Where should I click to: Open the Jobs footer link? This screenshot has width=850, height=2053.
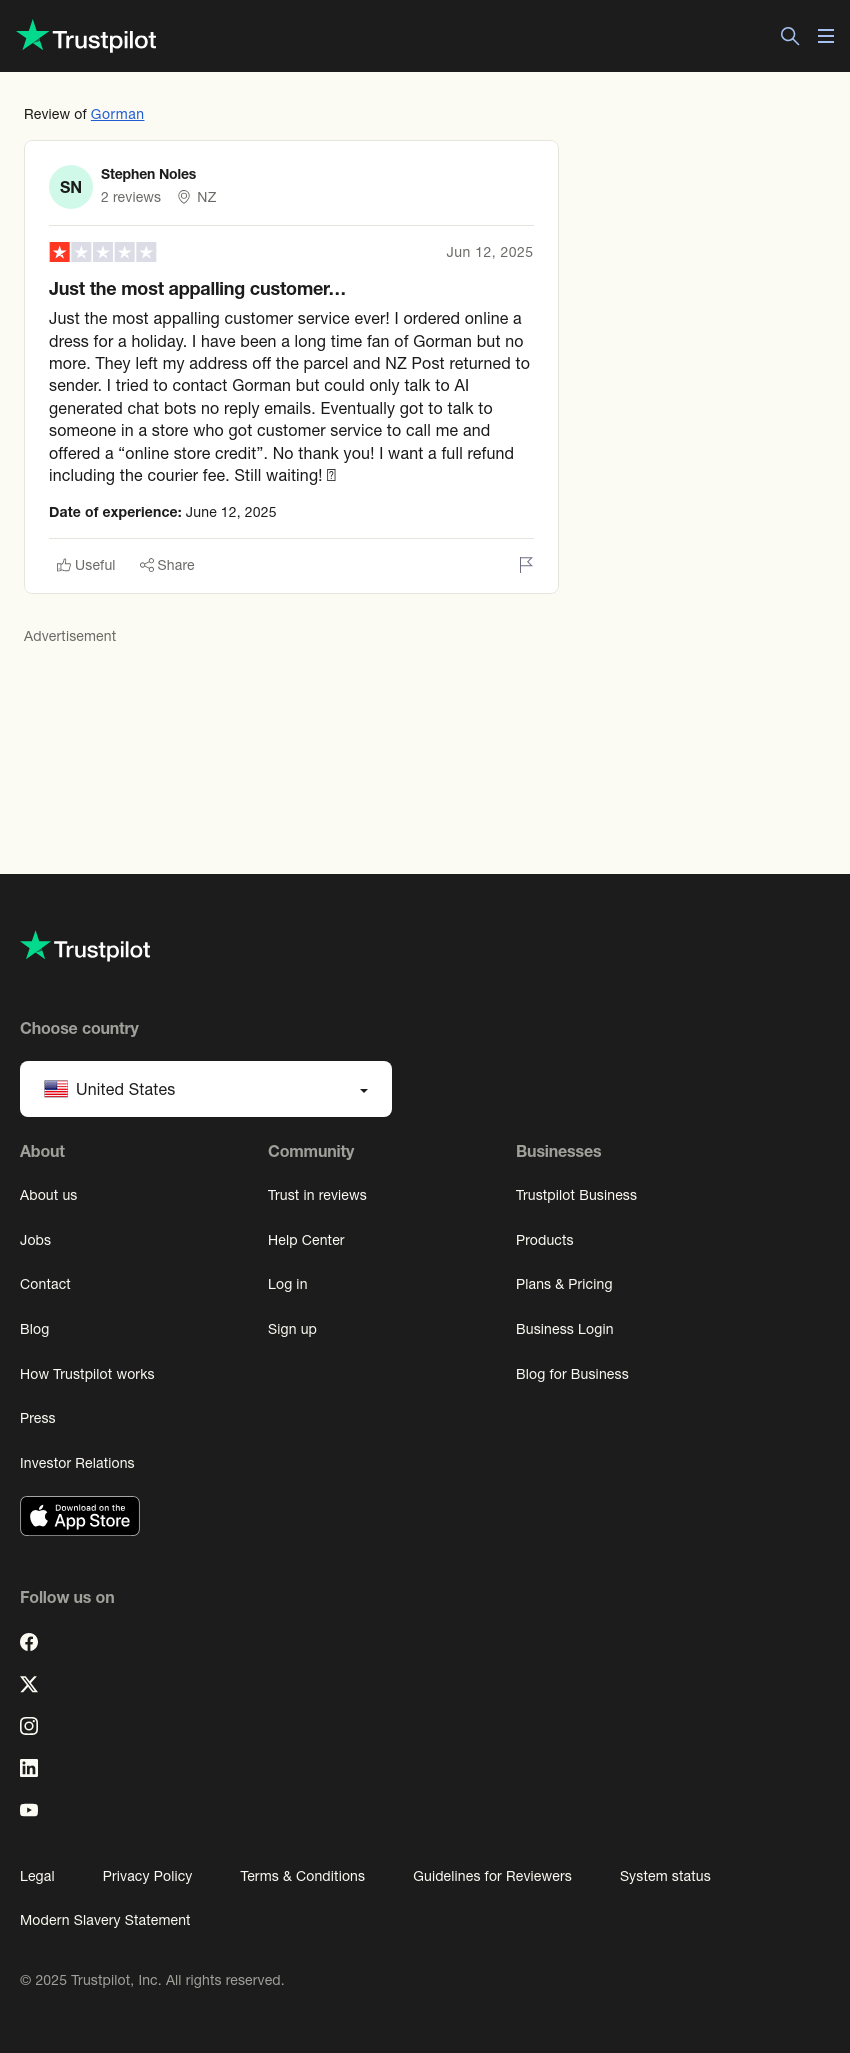pos(35,1240)
